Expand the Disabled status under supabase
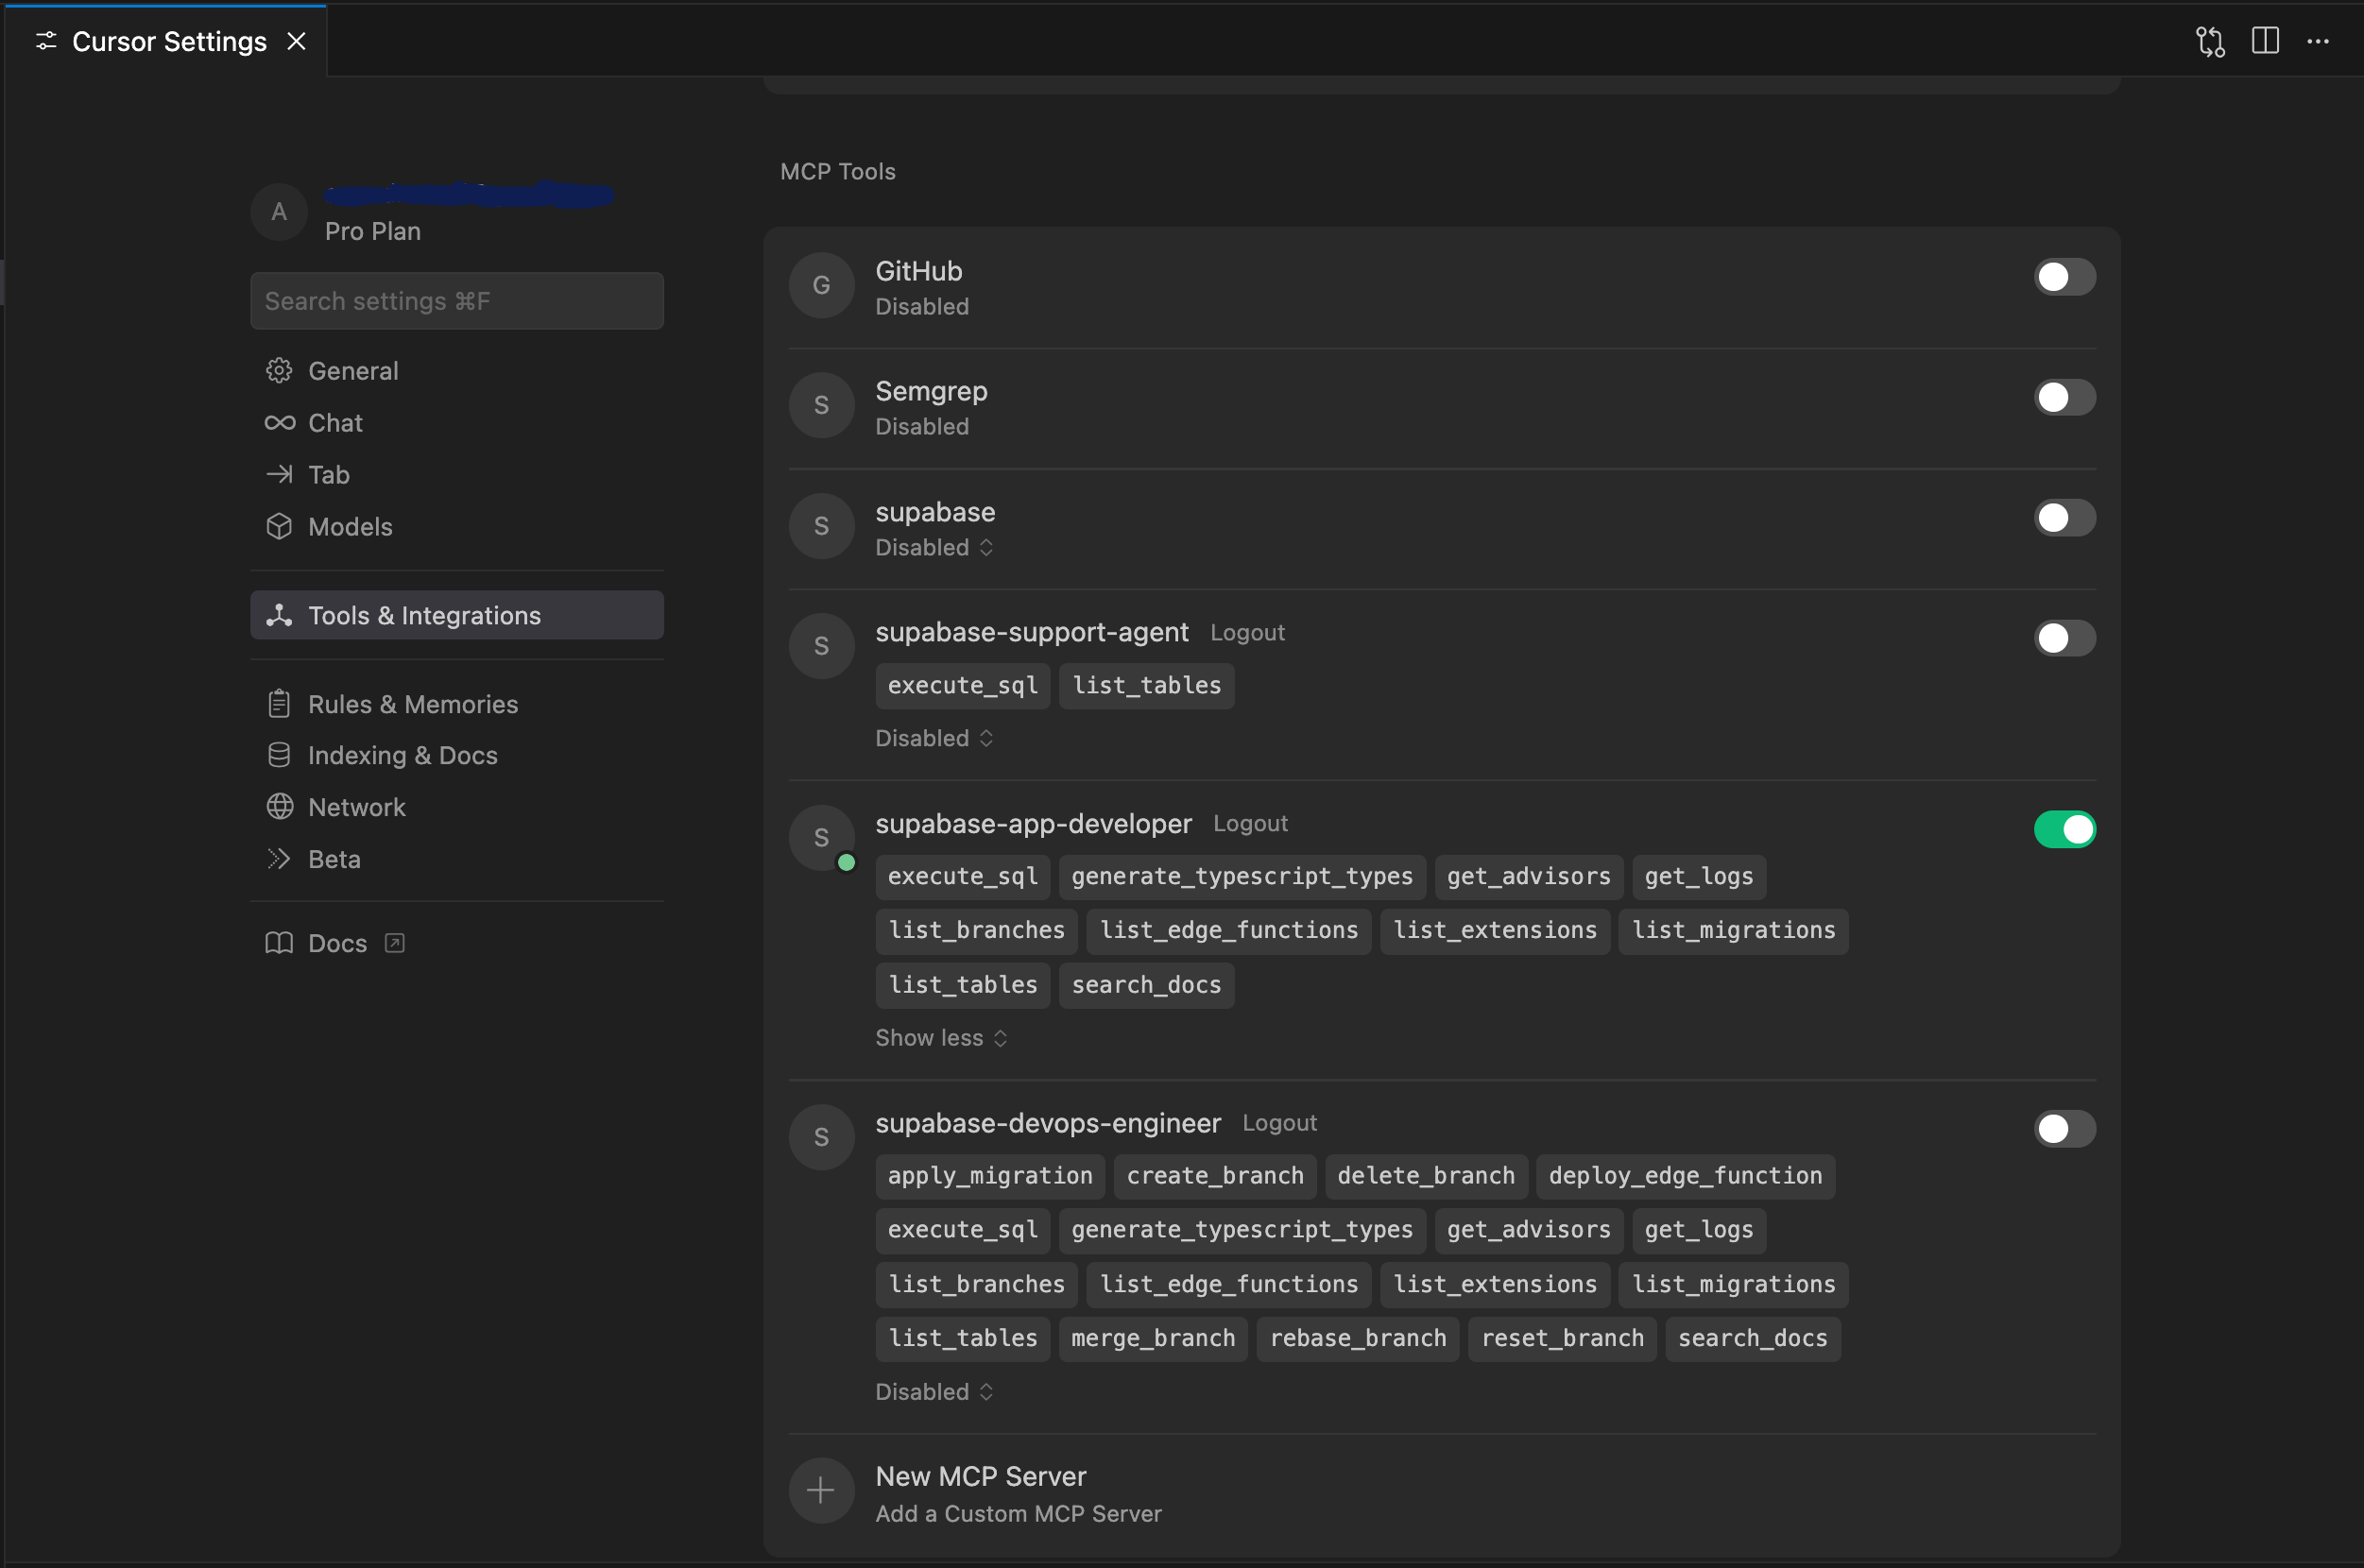Viewport: 2364px width, 1568px height. click(933, 547)
